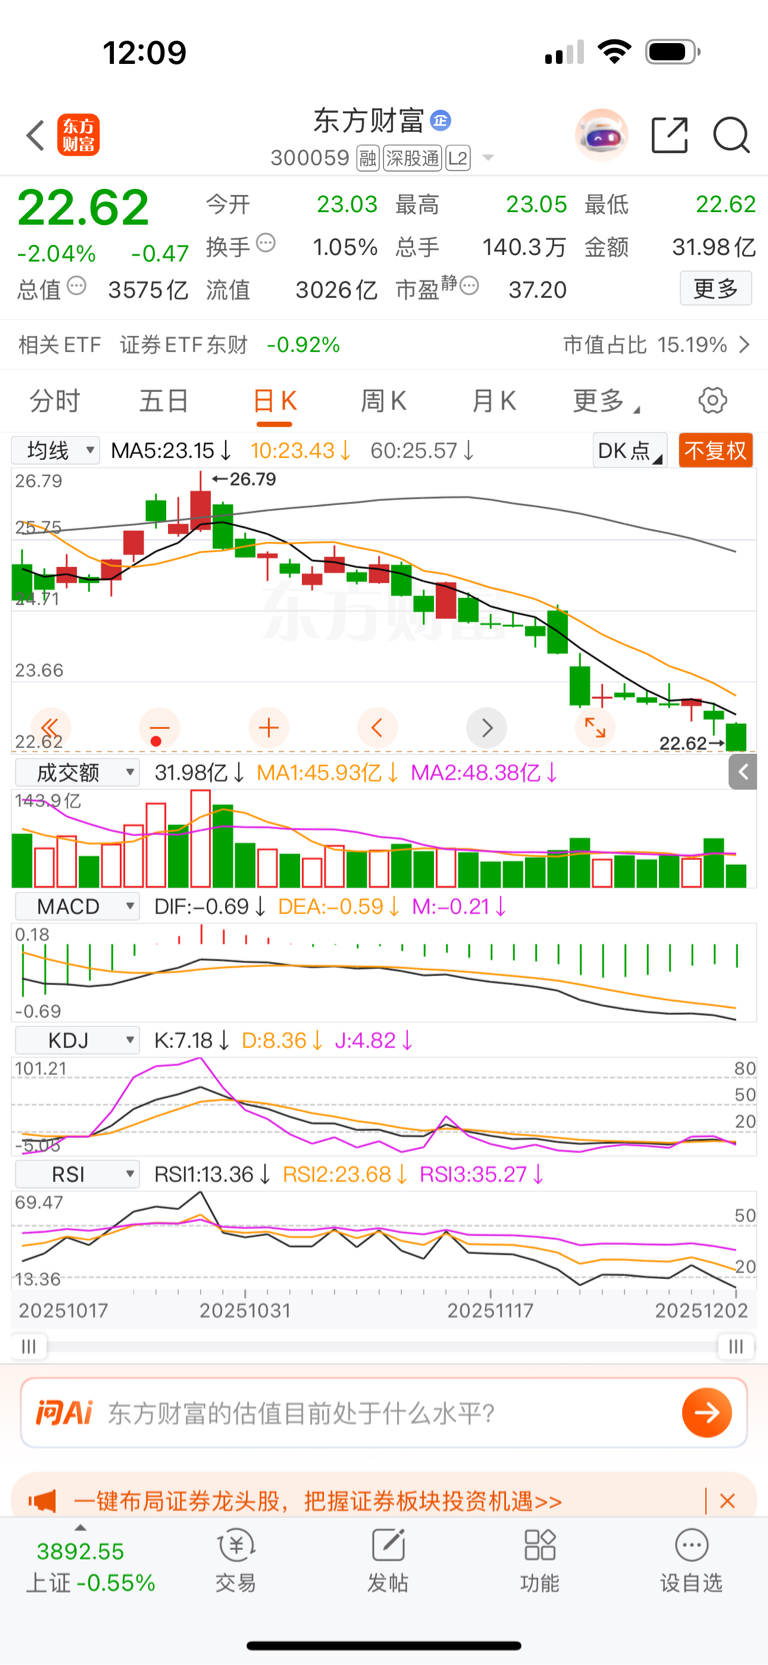Submit AI question with orange arrow button
Viewport: 768px width, 1665px height.
[707, 1413]
